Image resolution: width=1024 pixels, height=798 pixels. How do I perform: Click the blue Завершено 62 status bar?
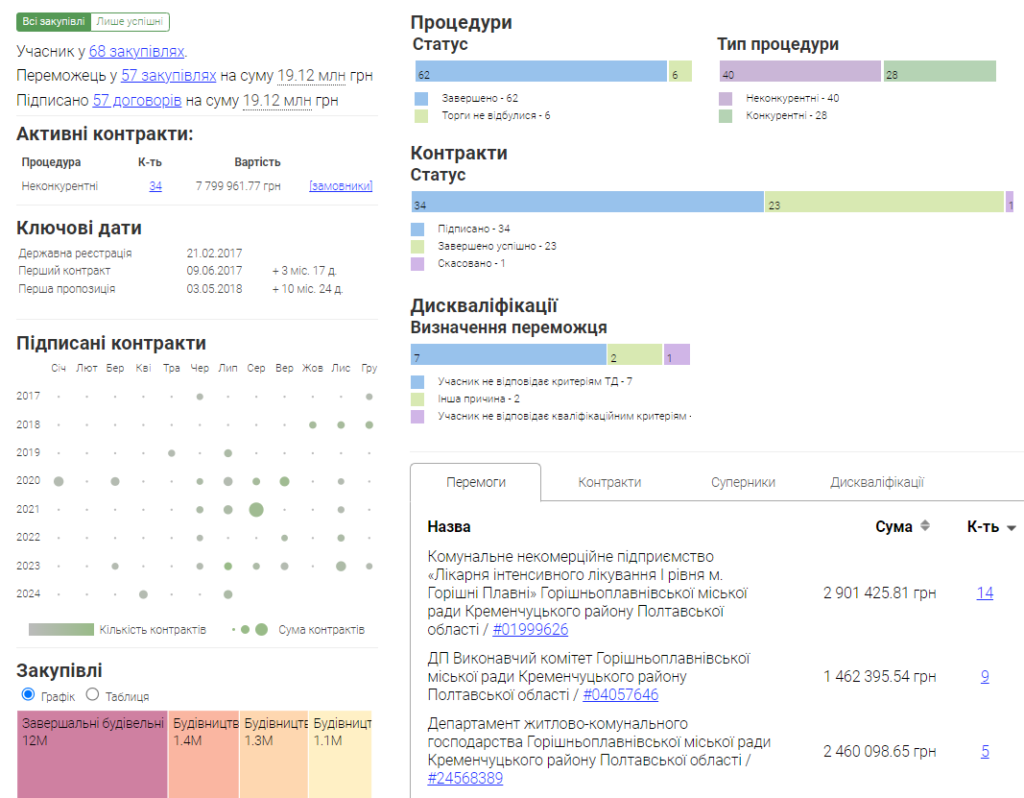click(540, 71)
